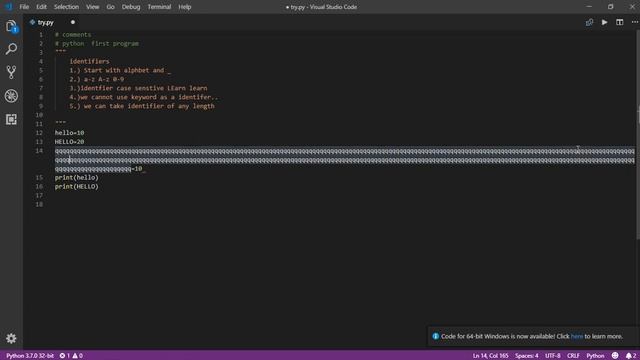The width and height of the screenshot is (640, 360).
Task: Click '1.) Start with alphbet and _' line
Action: 120,70
